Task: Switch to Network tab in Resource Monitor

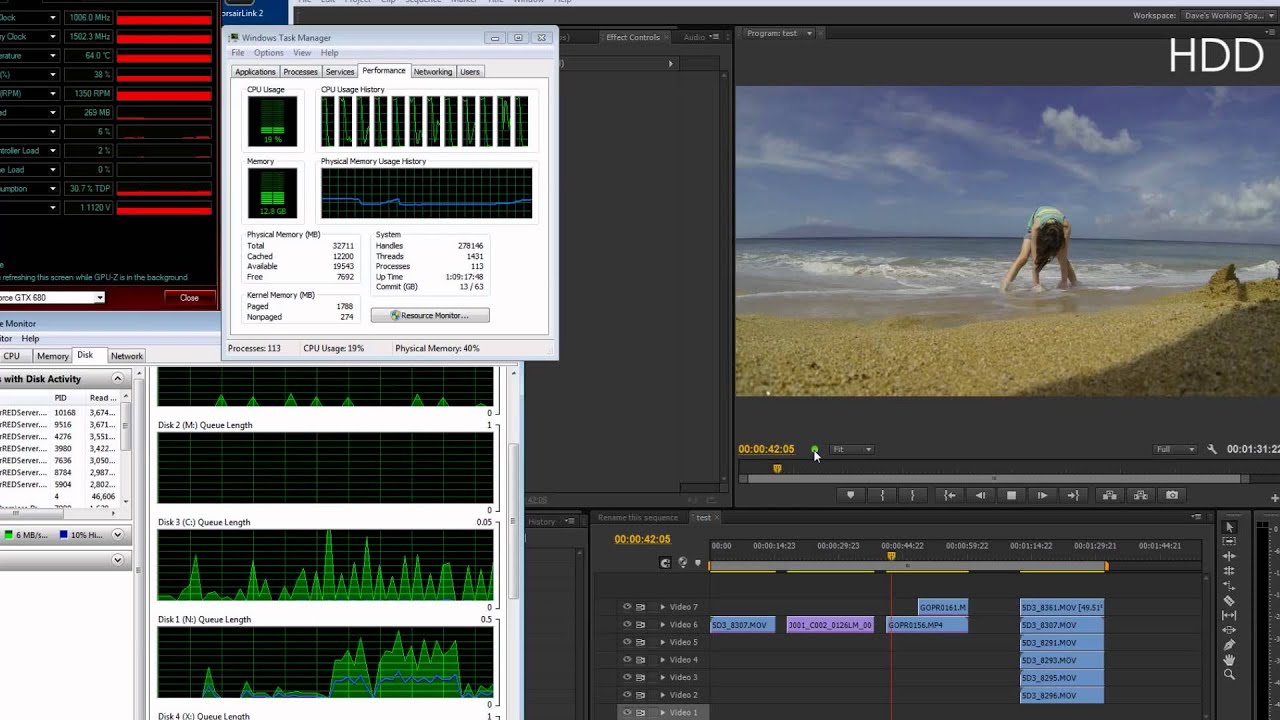Action: click(127, 356)
